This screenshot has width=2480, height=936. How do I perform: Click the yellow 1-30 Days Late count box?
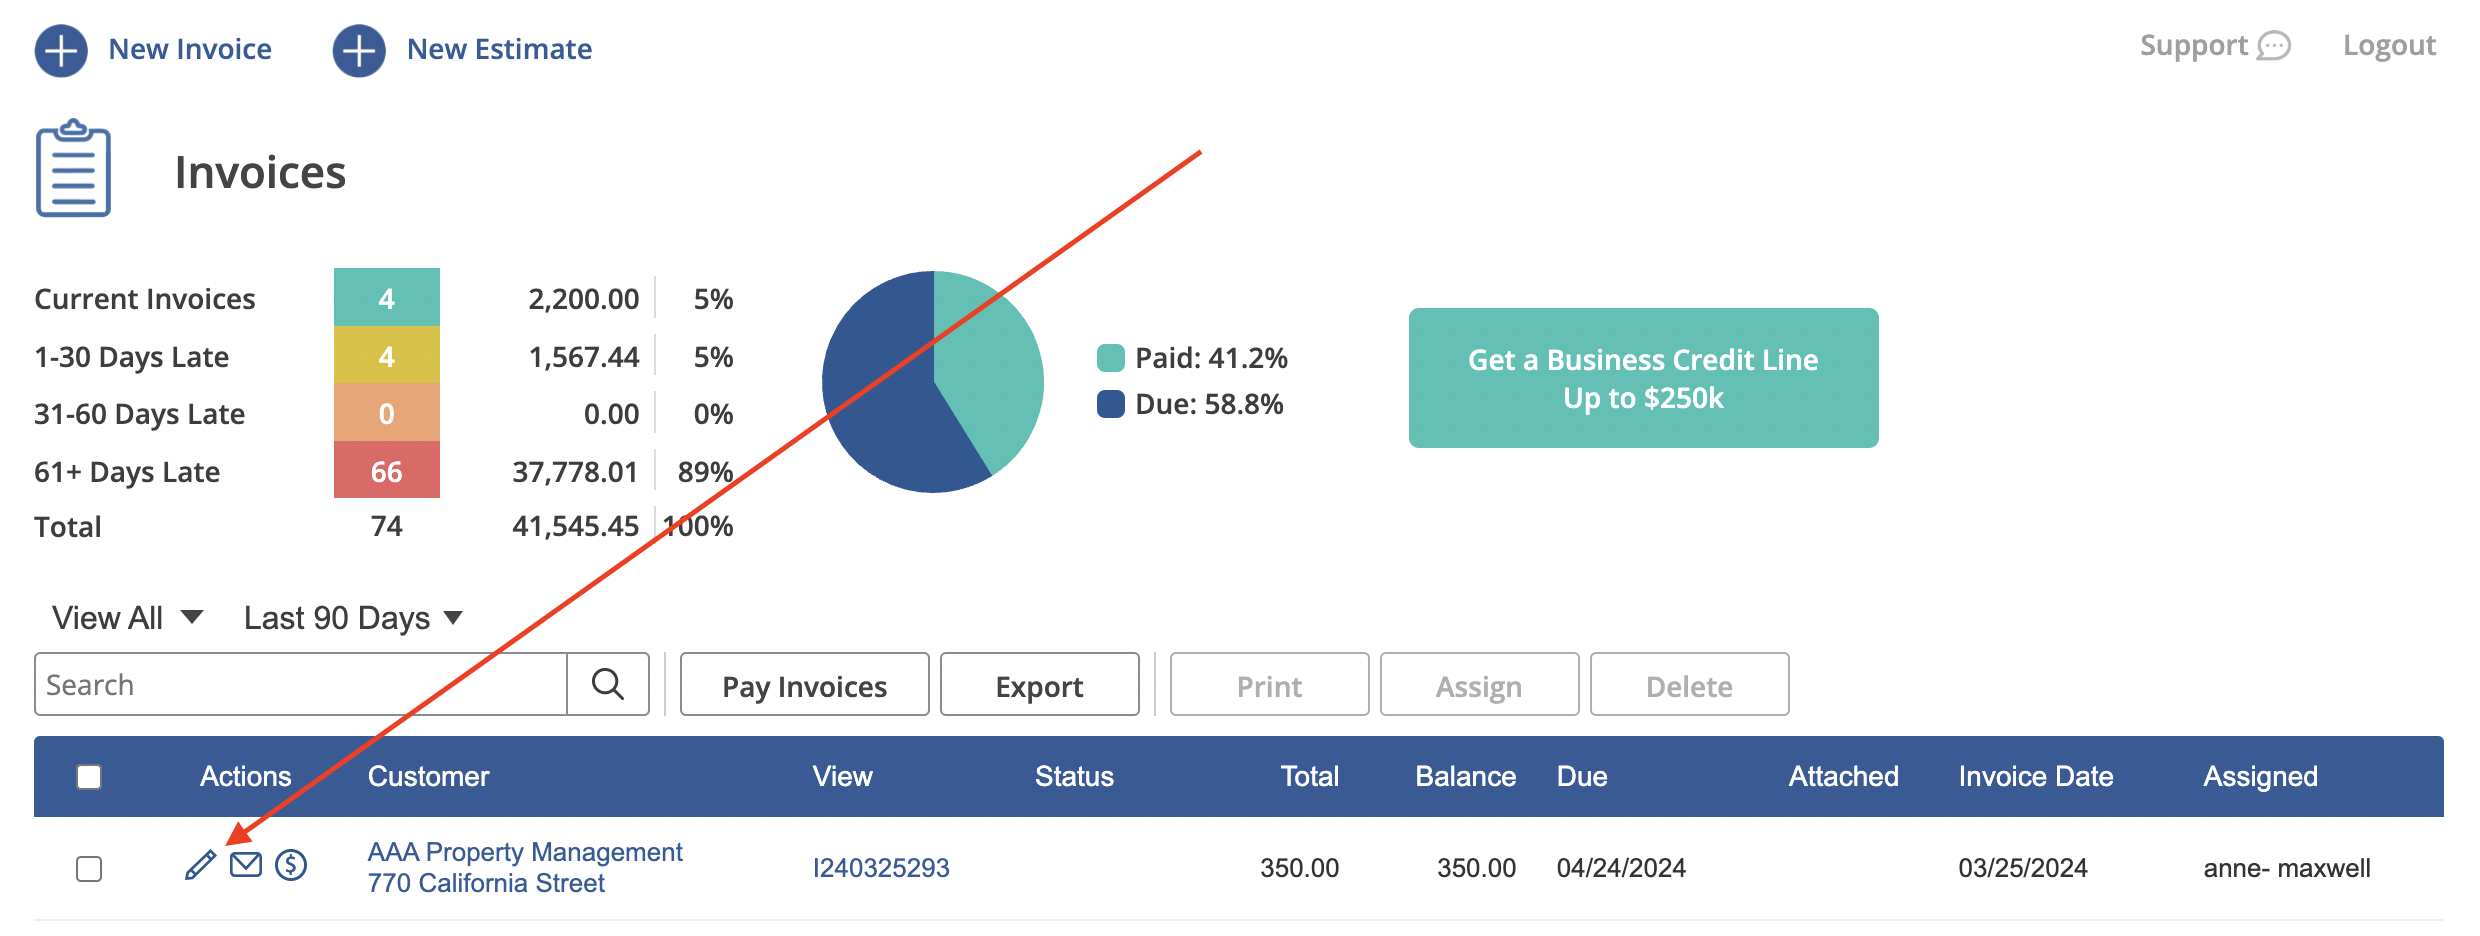387,355
